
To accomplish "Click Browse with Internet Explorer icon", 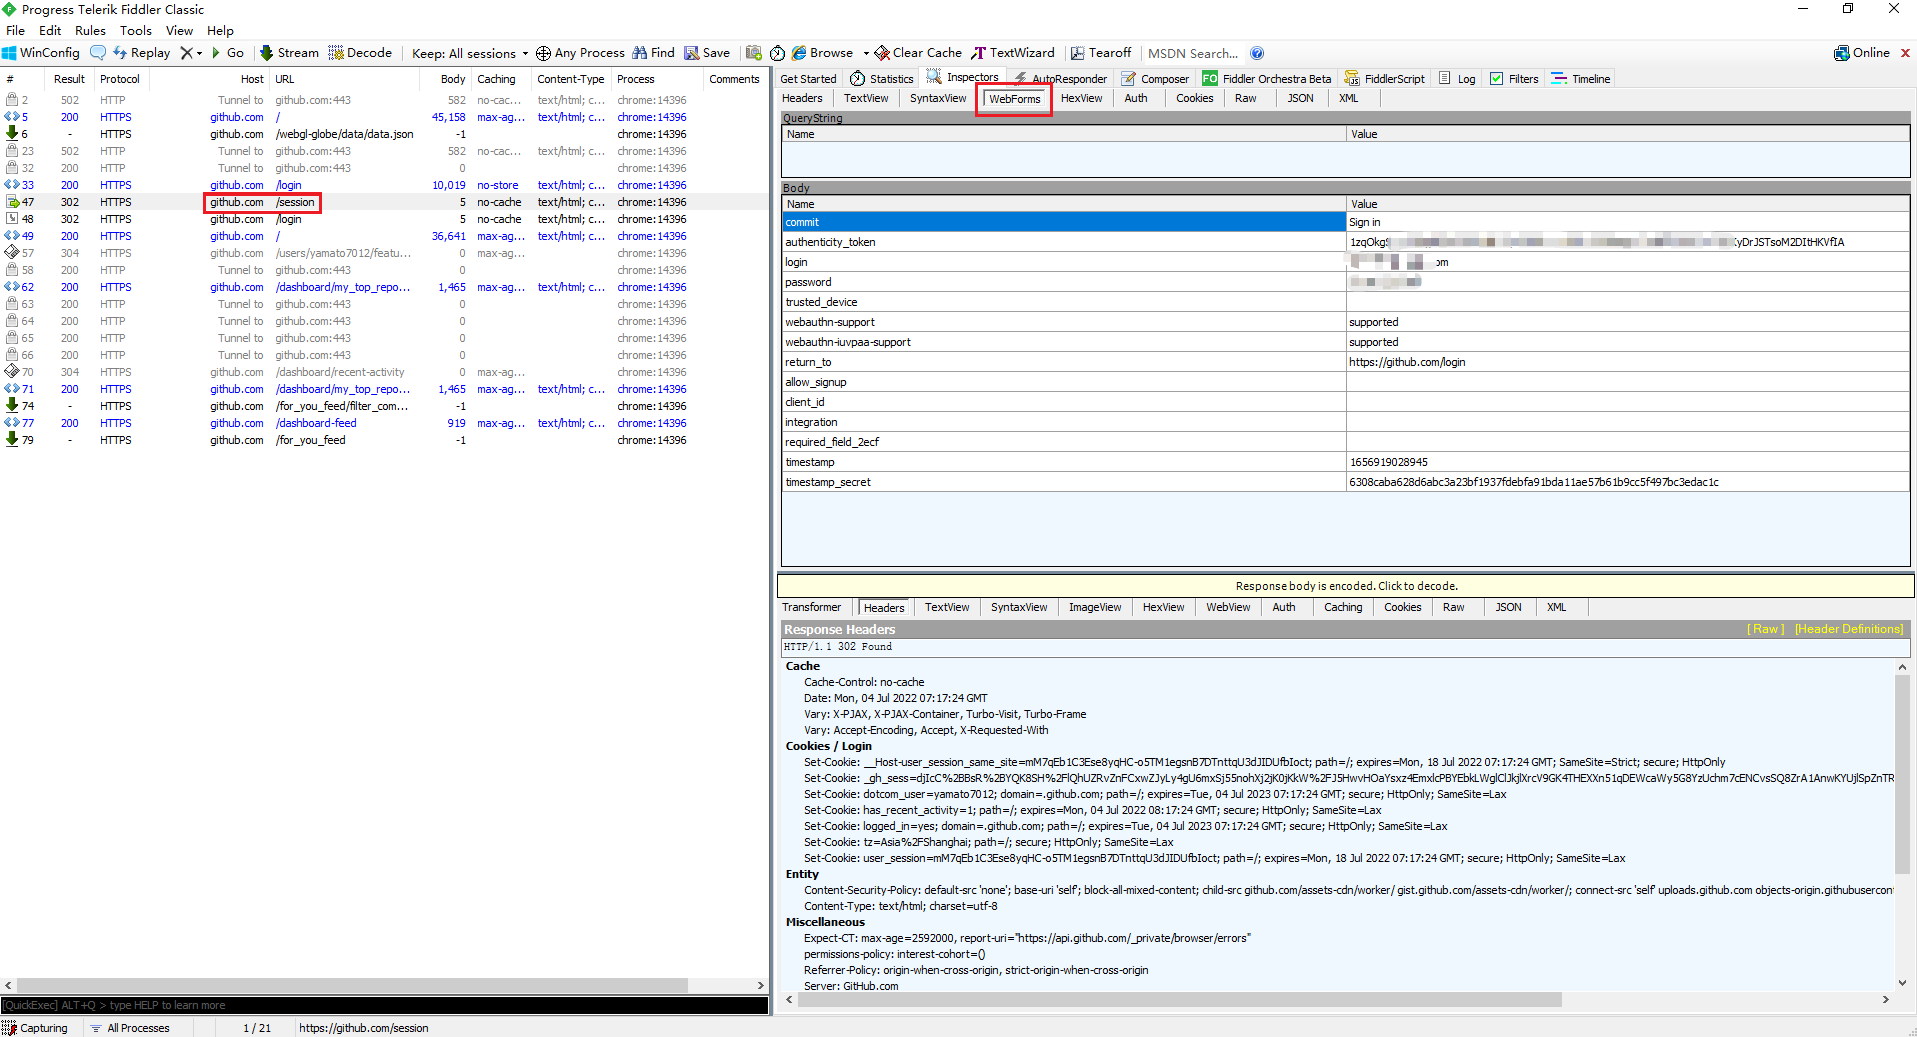I will 822,53.
